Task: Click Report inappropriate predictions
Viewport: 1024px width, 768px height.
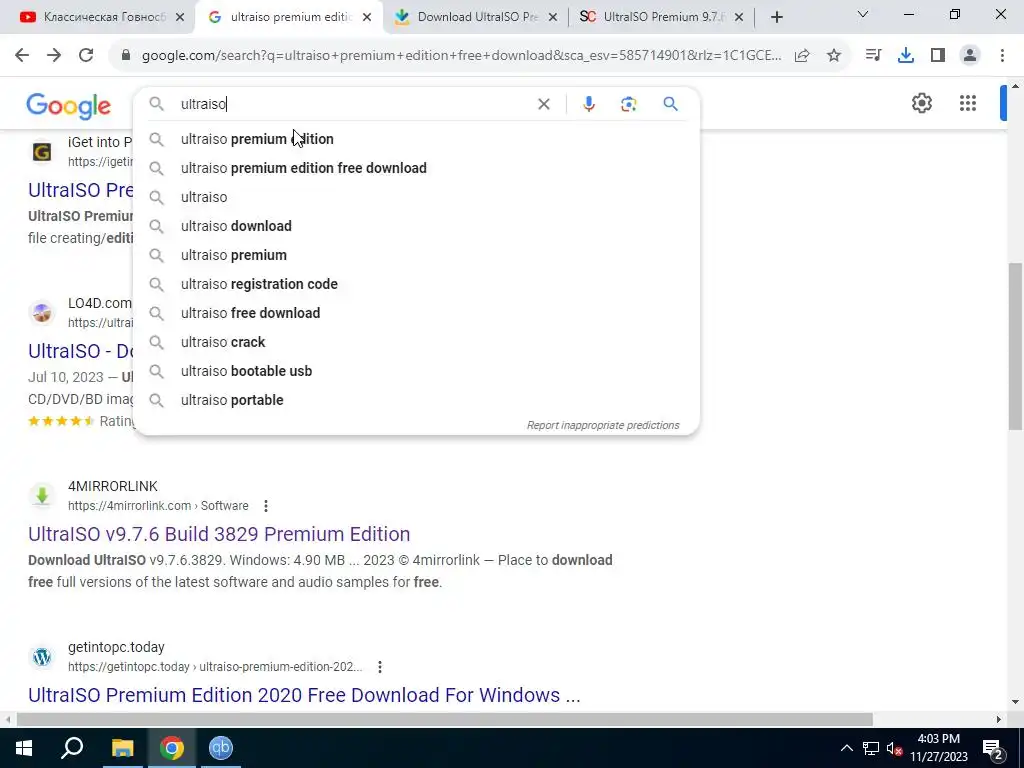Action: pos(603,425)
